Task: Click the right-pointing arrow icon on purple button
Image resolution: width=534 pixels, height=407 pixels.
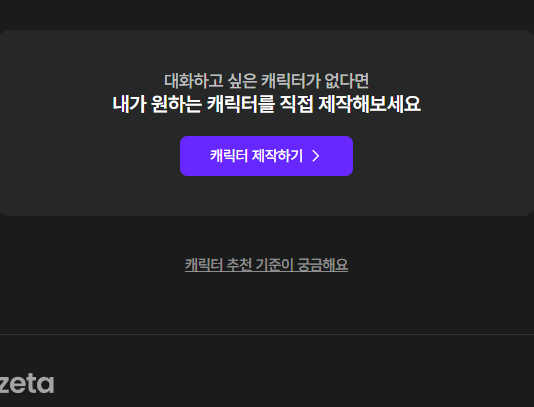Action: pos(316,156)
